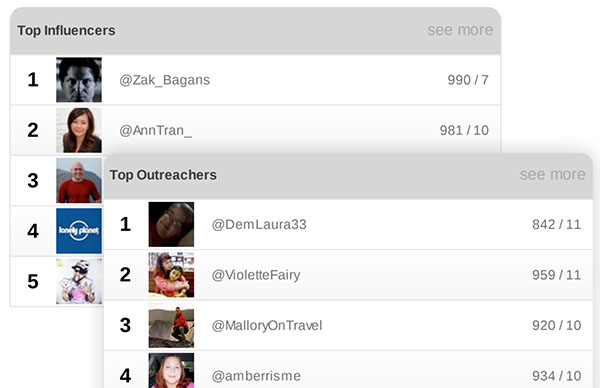Click Zak_Bagans profile picture

tap(79, 80)
